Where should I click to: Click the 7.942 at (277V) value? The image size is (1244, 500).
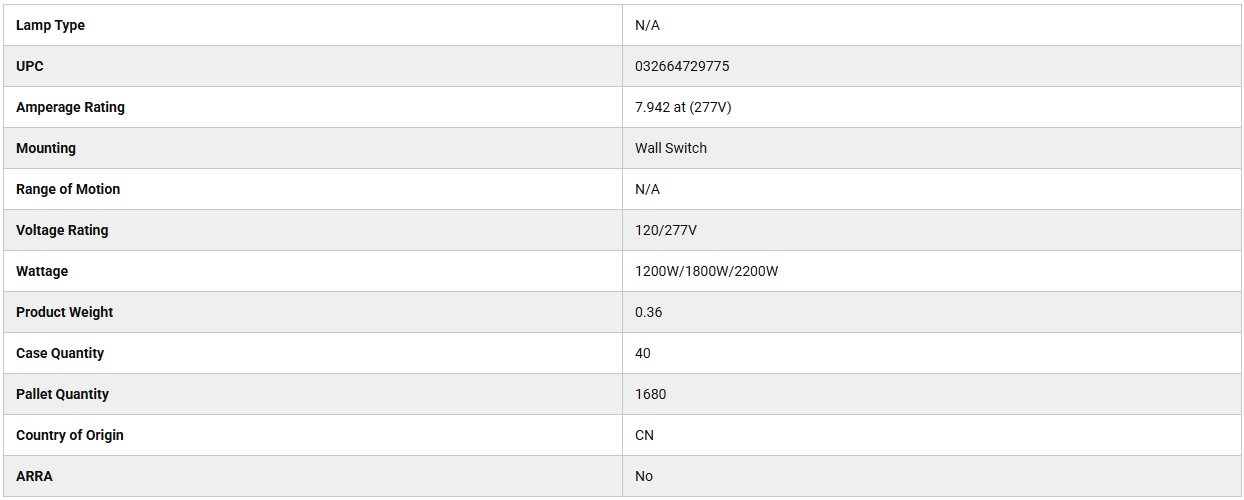pos(683,107)
